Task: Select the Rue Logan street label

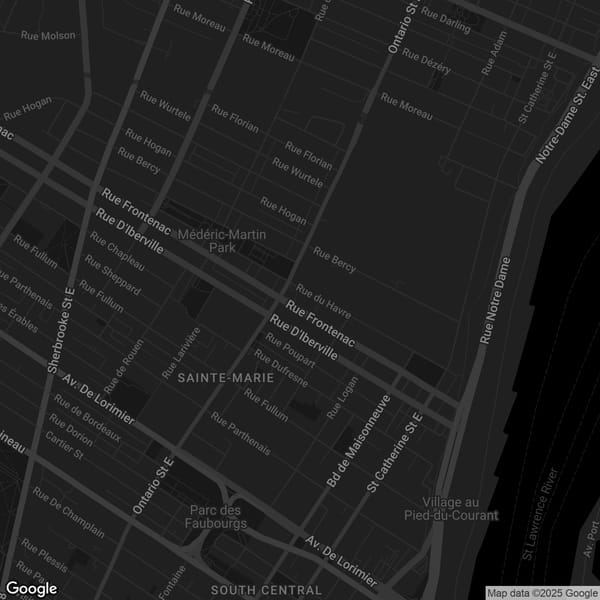Action: click(342, 397)
